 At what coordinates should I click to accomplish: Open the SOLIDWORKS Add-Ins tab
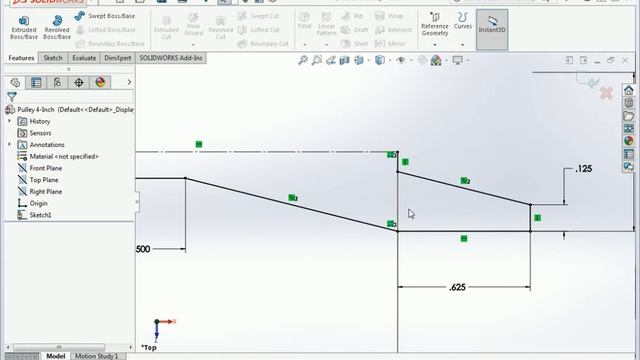coord(171,58)
